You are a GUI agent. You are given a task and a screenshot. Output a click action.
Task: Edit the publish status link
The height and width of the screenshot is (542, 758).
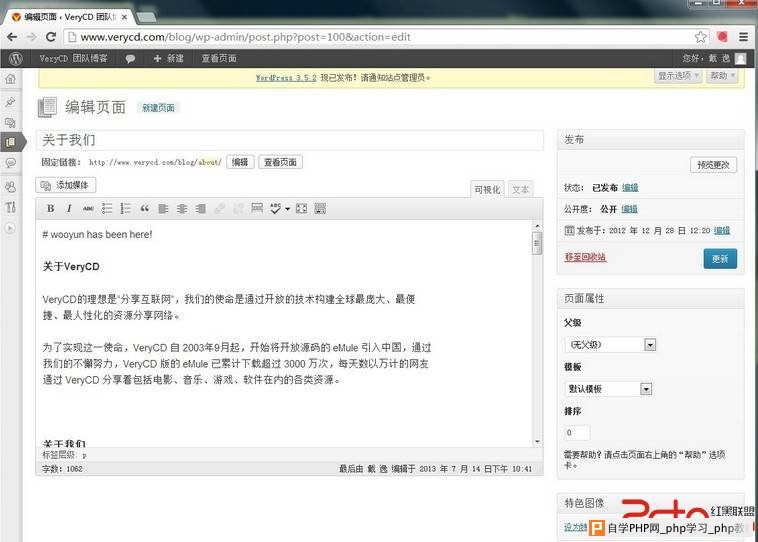click(x=630, y=188)
